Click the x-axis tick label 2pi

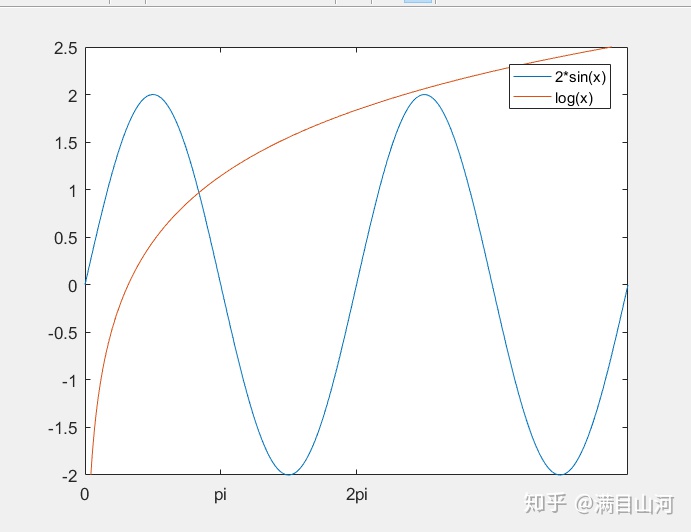pyautogui.click(x=357, y=495)
